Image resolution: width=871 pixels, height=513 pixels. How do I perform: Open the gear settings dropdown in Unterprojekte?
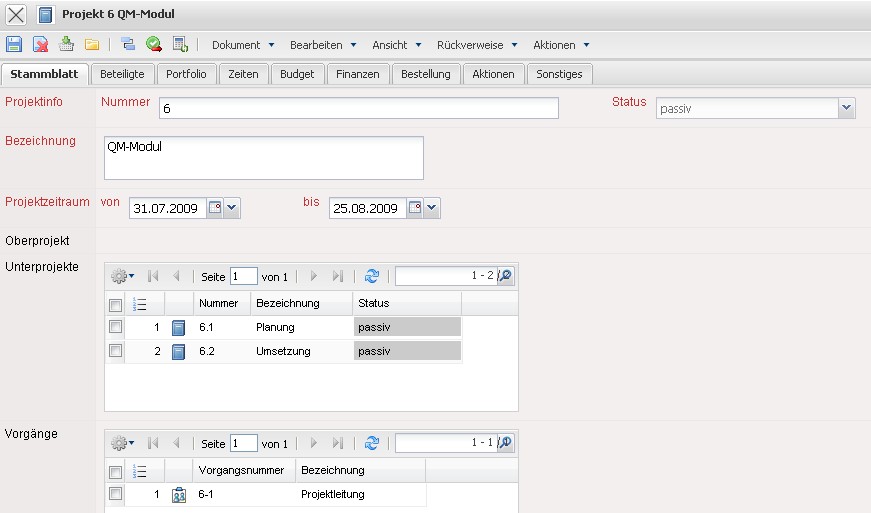tap(123, 276)
